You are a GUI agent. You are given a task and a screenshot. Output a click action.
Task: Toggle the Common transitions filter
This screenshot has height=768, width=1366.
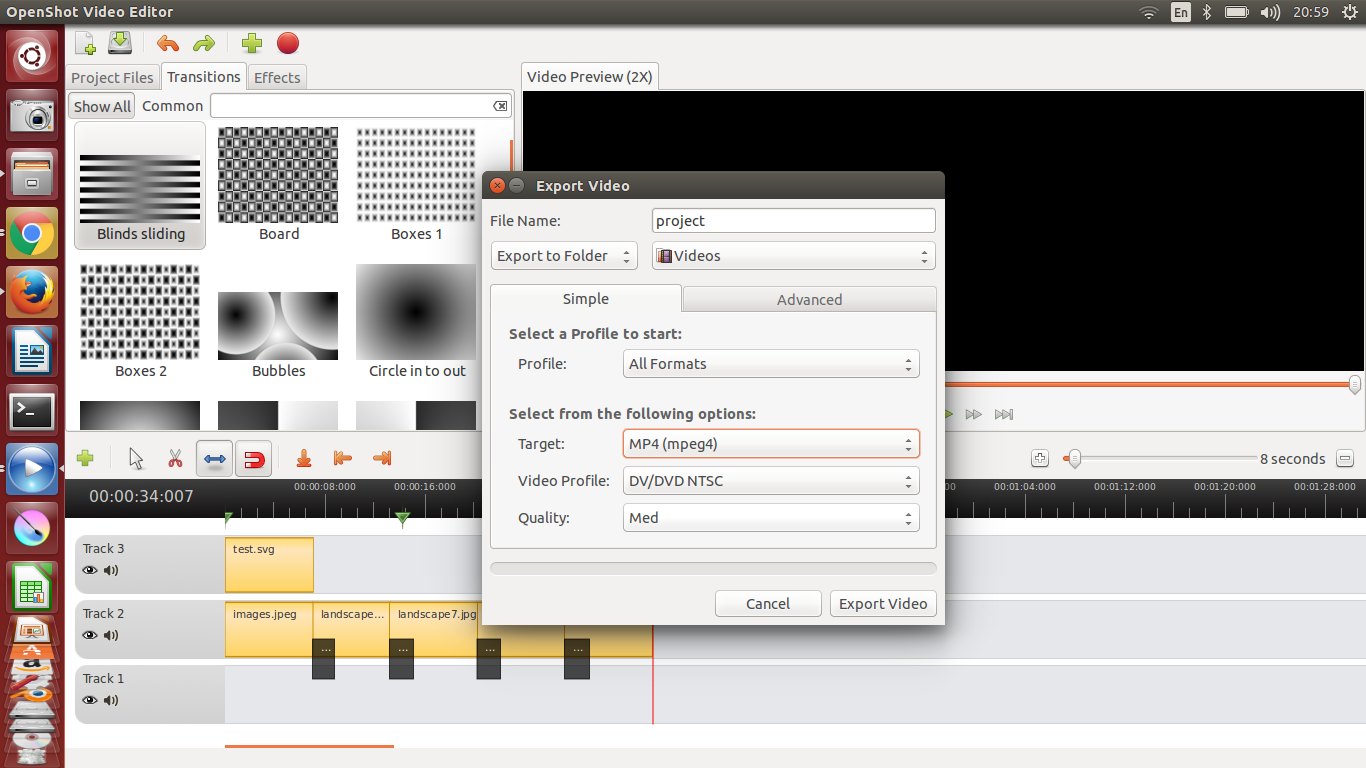pyautogui.click(x=172, y=106)
